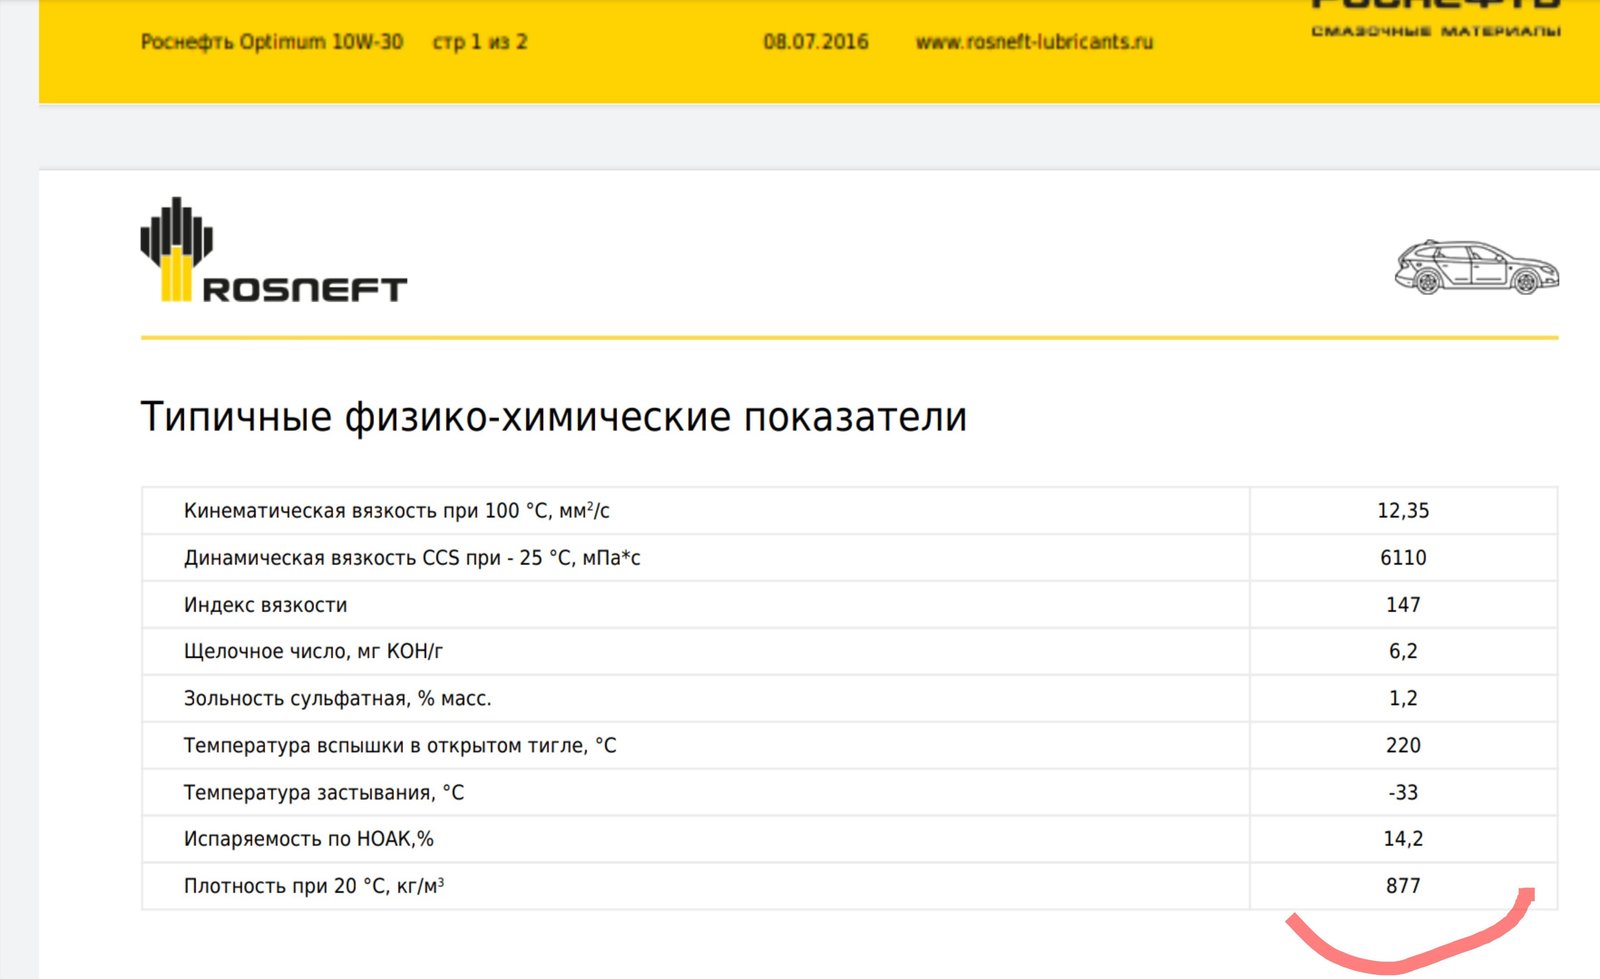
Task: Click the Rosneft logo emblem
Action: [176, 249]
